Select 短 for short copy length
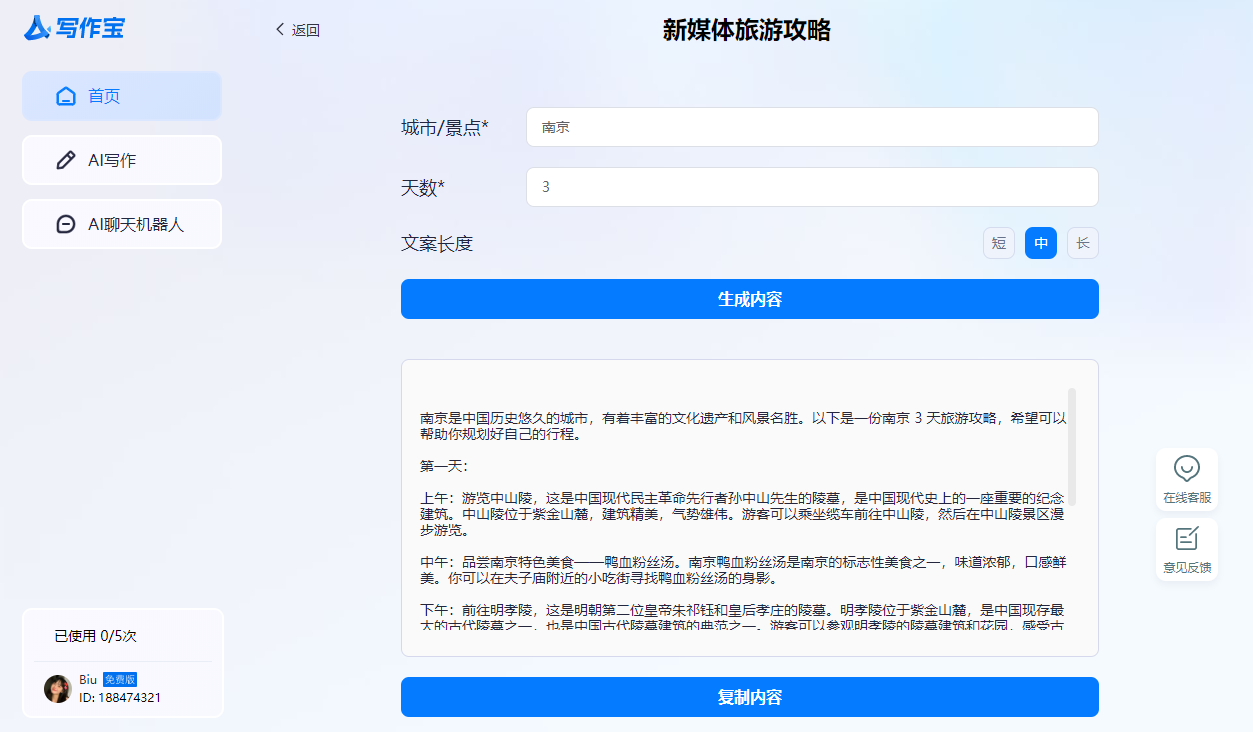Image resolution: width=1253 pixels, height=732 pixels. (998, 242)
